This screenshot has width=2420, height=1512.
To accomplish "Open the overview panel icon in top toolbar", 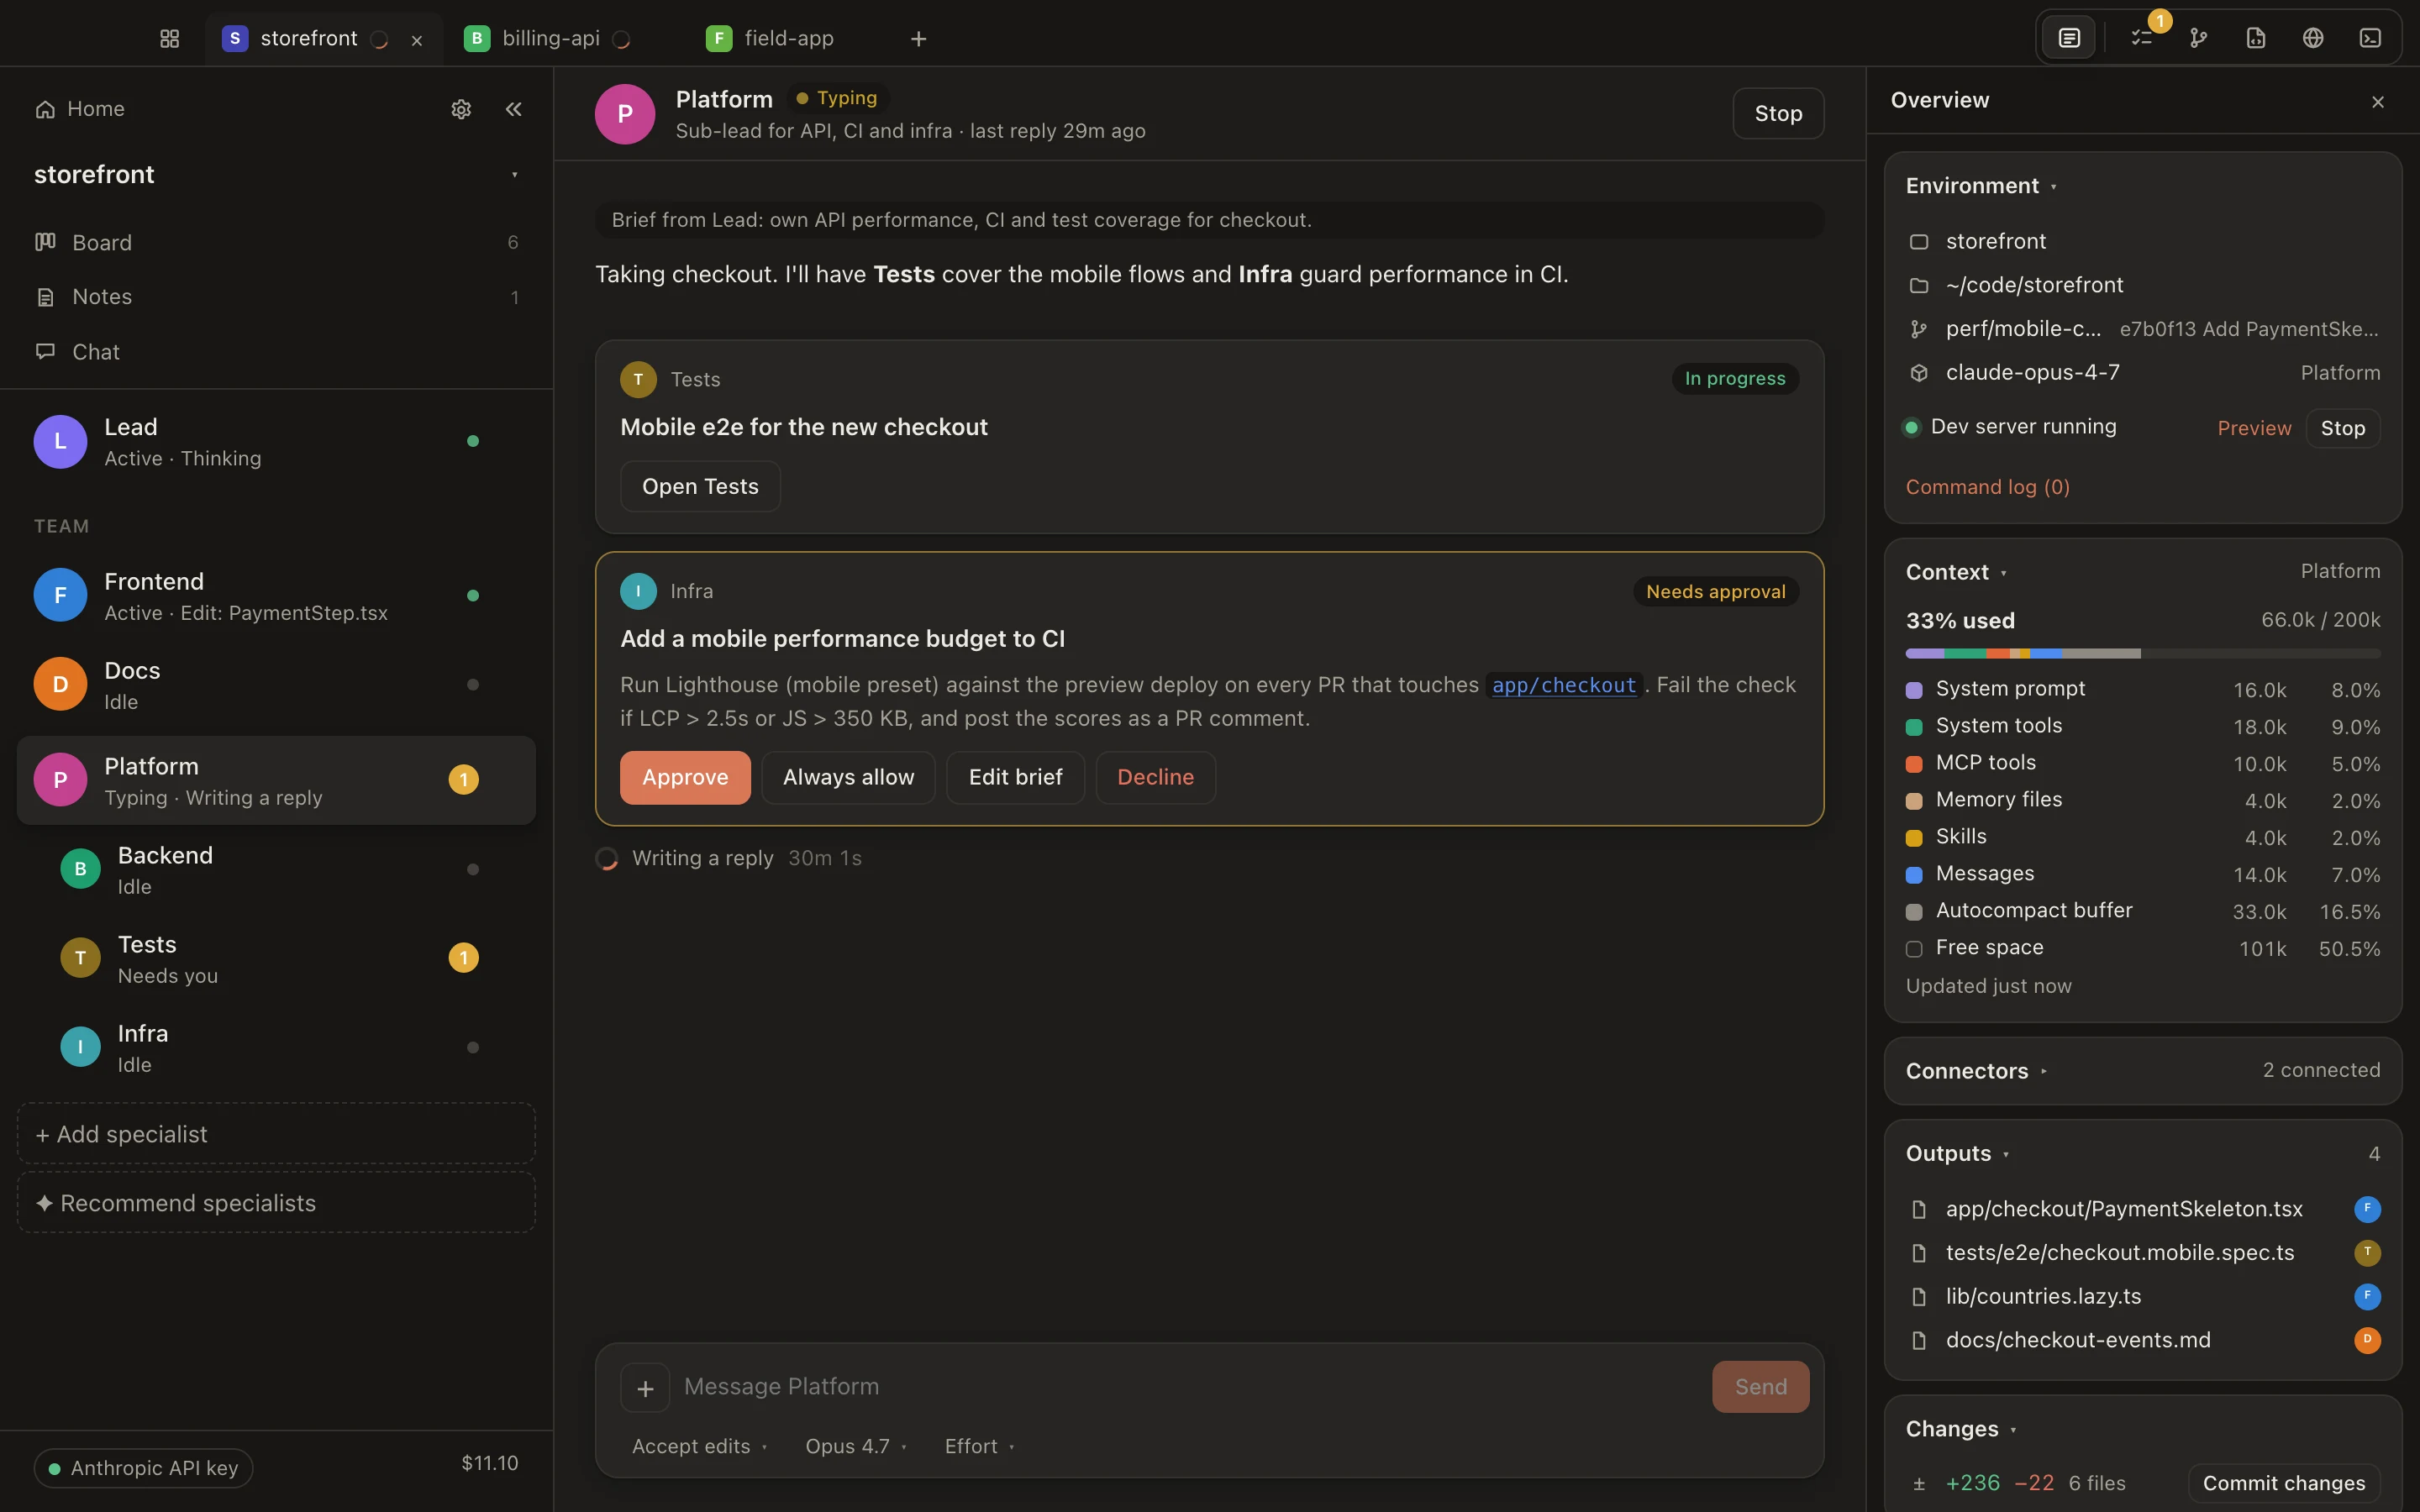I will 2069,38.
